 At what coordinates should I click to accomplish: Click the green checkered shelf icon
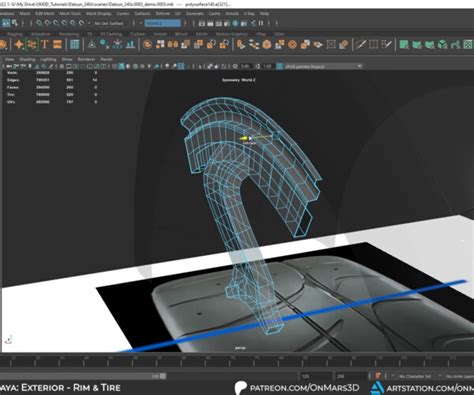[468, 44]
